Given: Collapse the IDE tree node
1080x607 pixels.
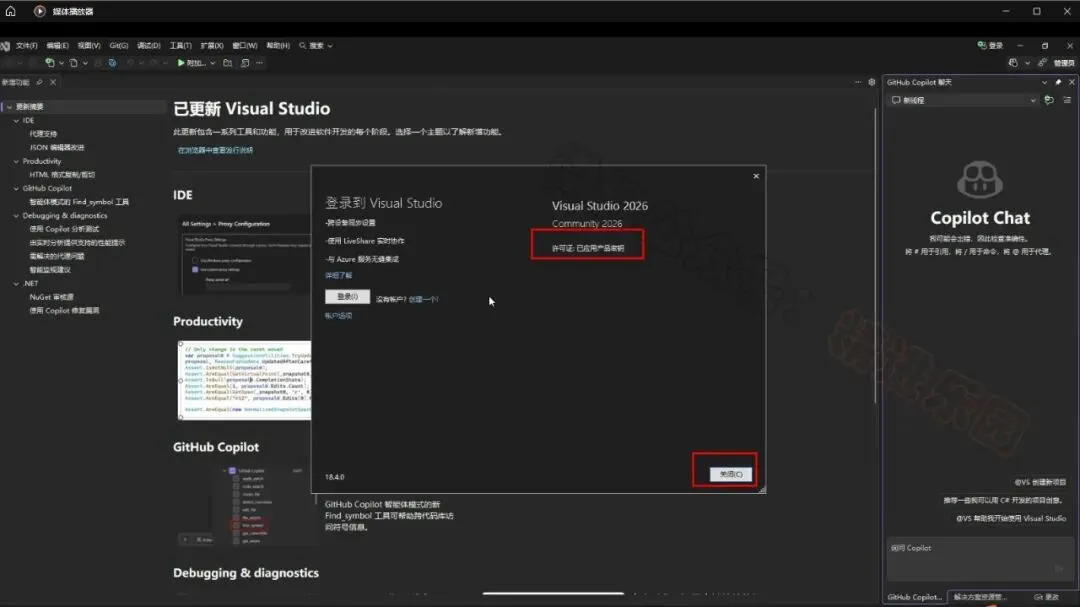Looking at the screenshot, I should (17, 121).
